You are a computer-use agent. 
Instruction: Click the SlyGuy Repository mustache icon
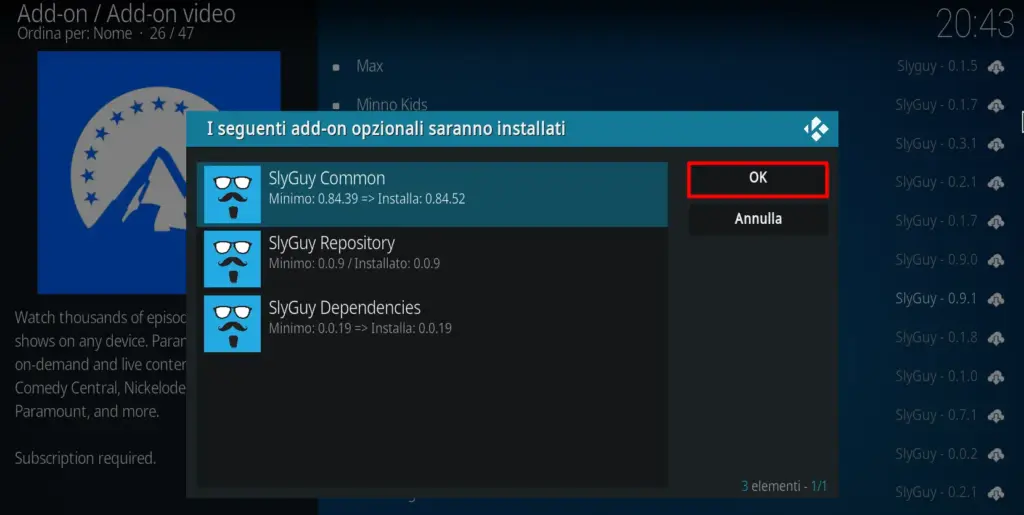pos(232,259)
